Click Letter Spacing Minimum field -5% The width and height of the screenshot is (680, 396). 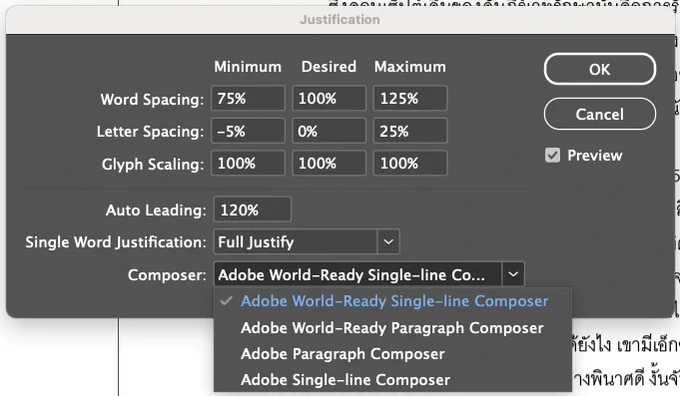coord(248,131)
